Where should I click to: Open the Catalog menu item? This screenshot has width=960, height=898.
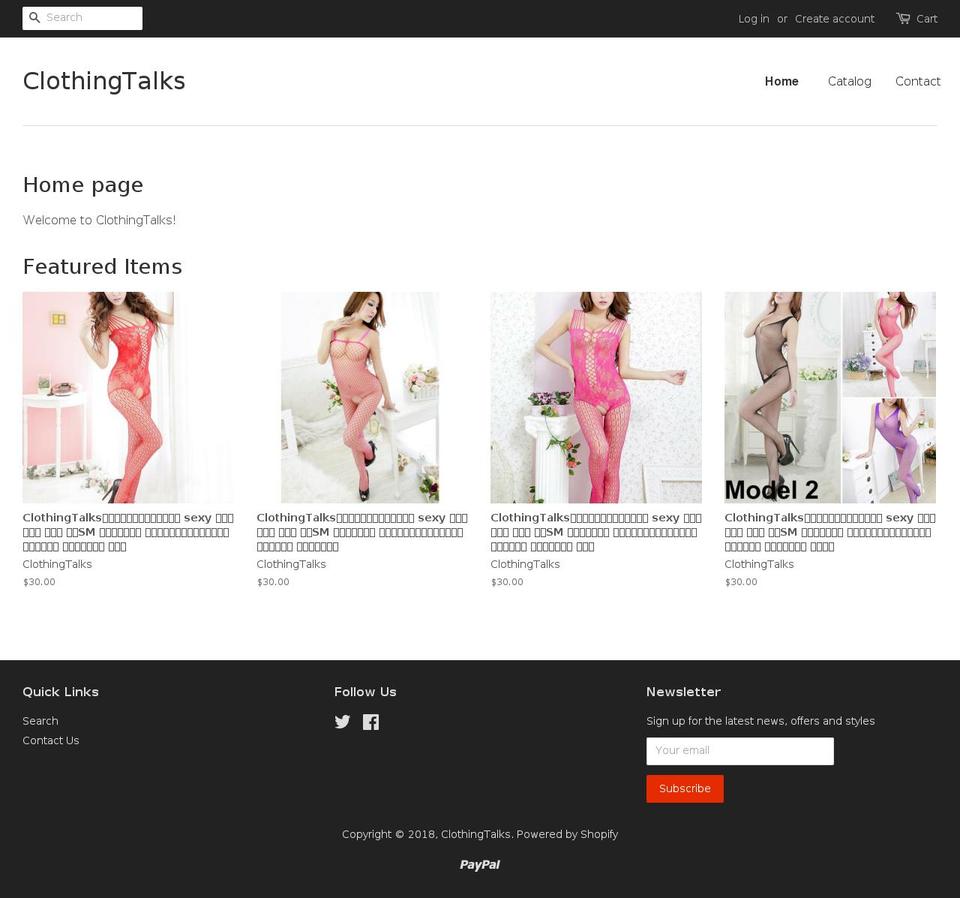point(849,81)
